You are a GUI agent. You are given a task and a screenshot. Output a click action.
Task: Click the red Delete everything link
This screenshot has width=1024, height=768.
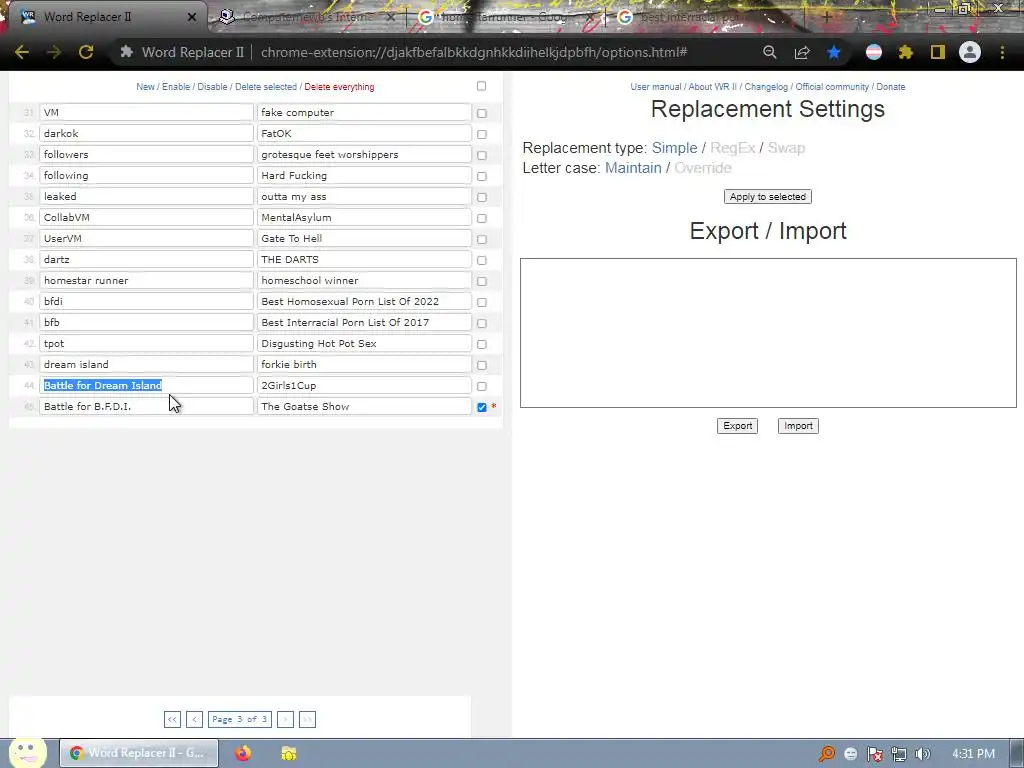pyautogui.click(x=339, y=87)
